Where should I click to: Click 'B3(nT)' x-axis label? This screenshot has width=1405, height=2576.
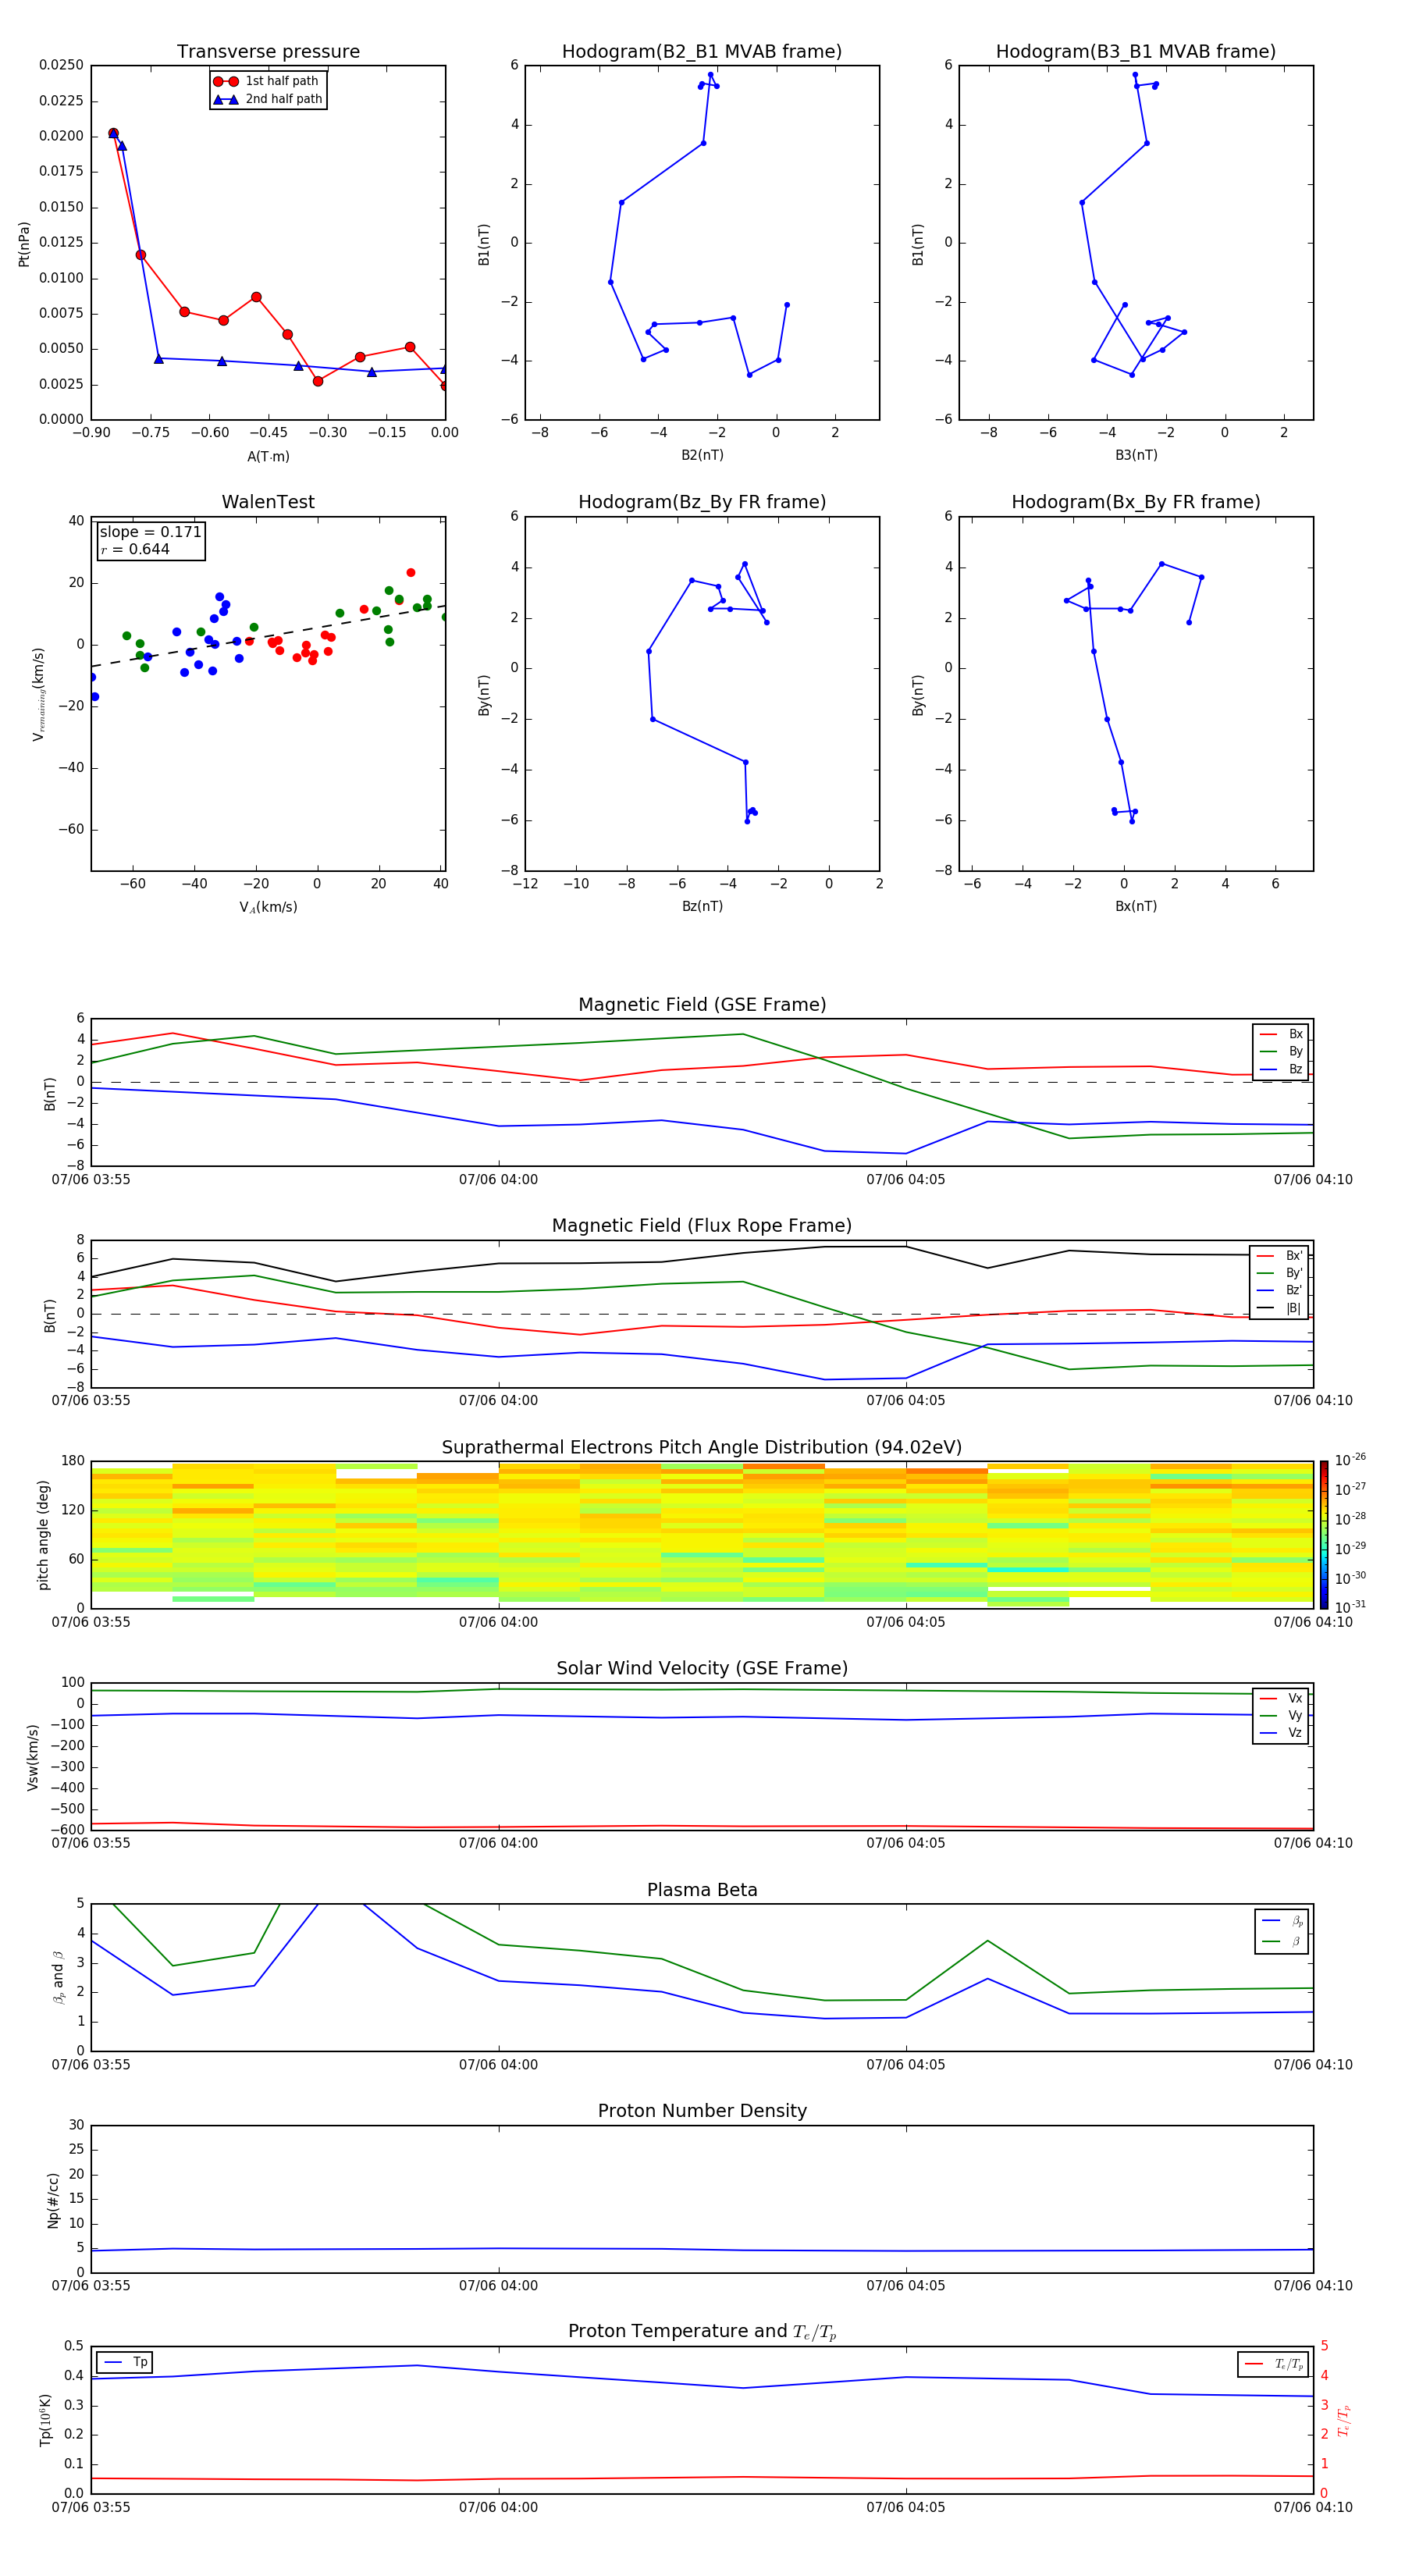click(1136, 456)
